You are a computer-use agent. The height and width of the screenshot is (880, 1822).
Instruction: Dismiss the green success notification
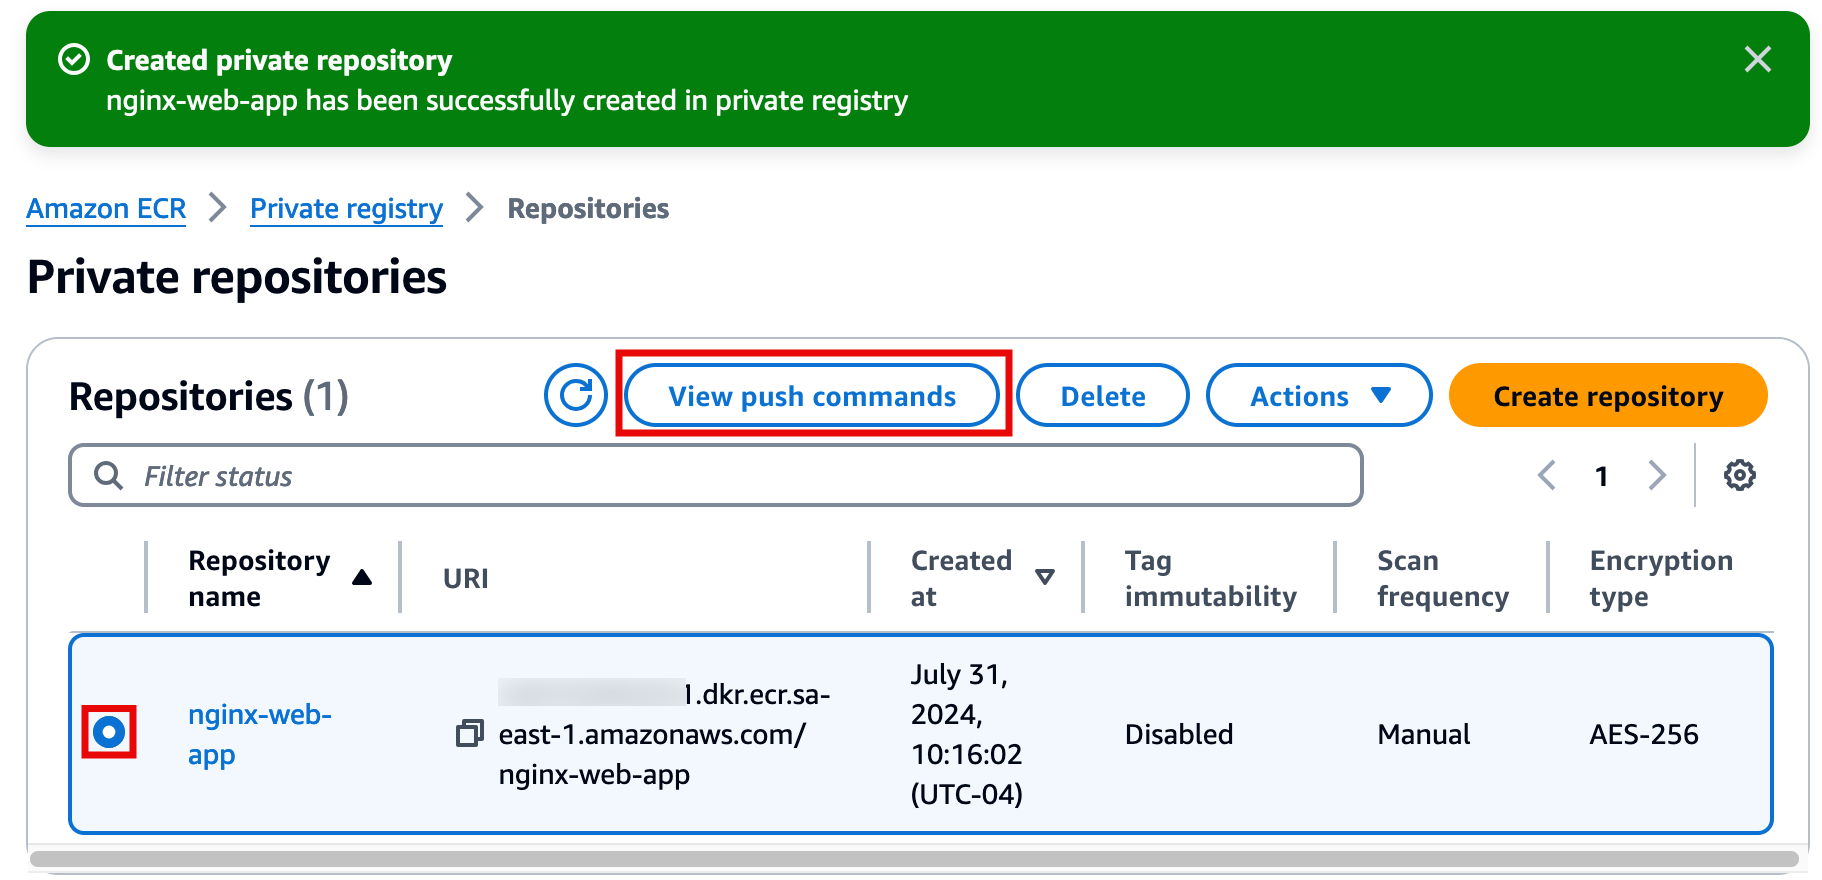pyautogui.click(x=1757, y=60)
